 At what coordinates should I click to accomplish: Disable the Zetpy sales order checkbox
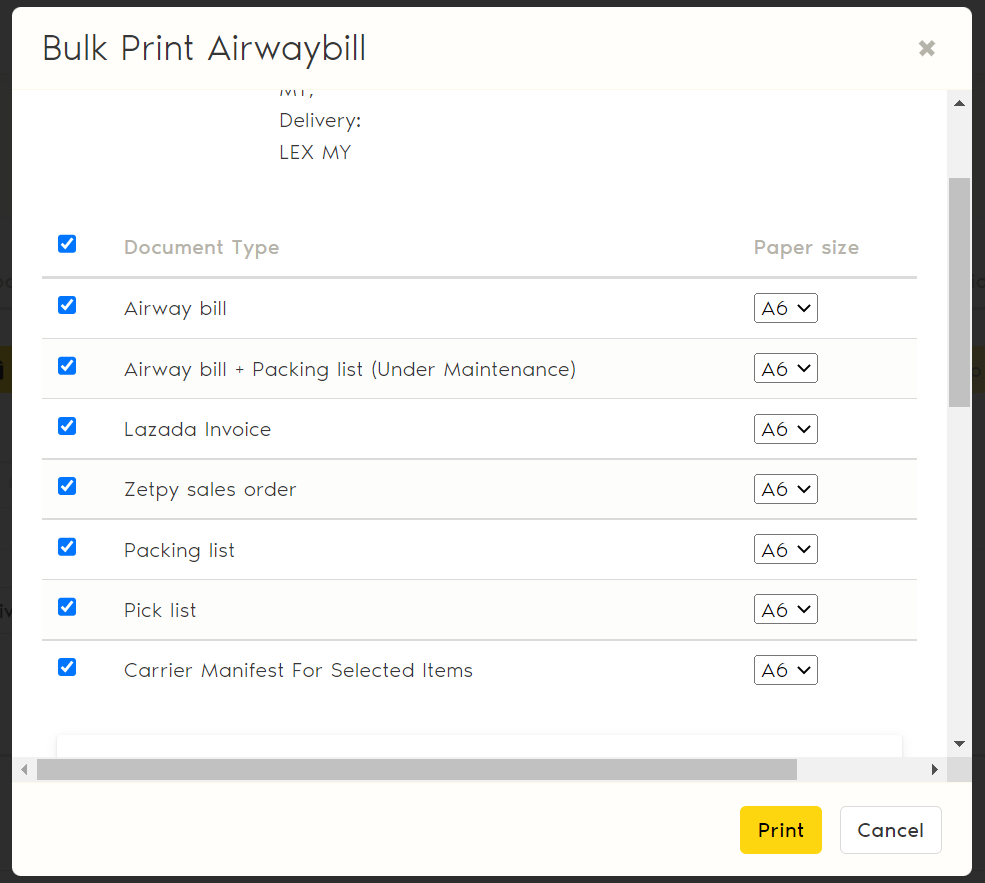(67, 486)
